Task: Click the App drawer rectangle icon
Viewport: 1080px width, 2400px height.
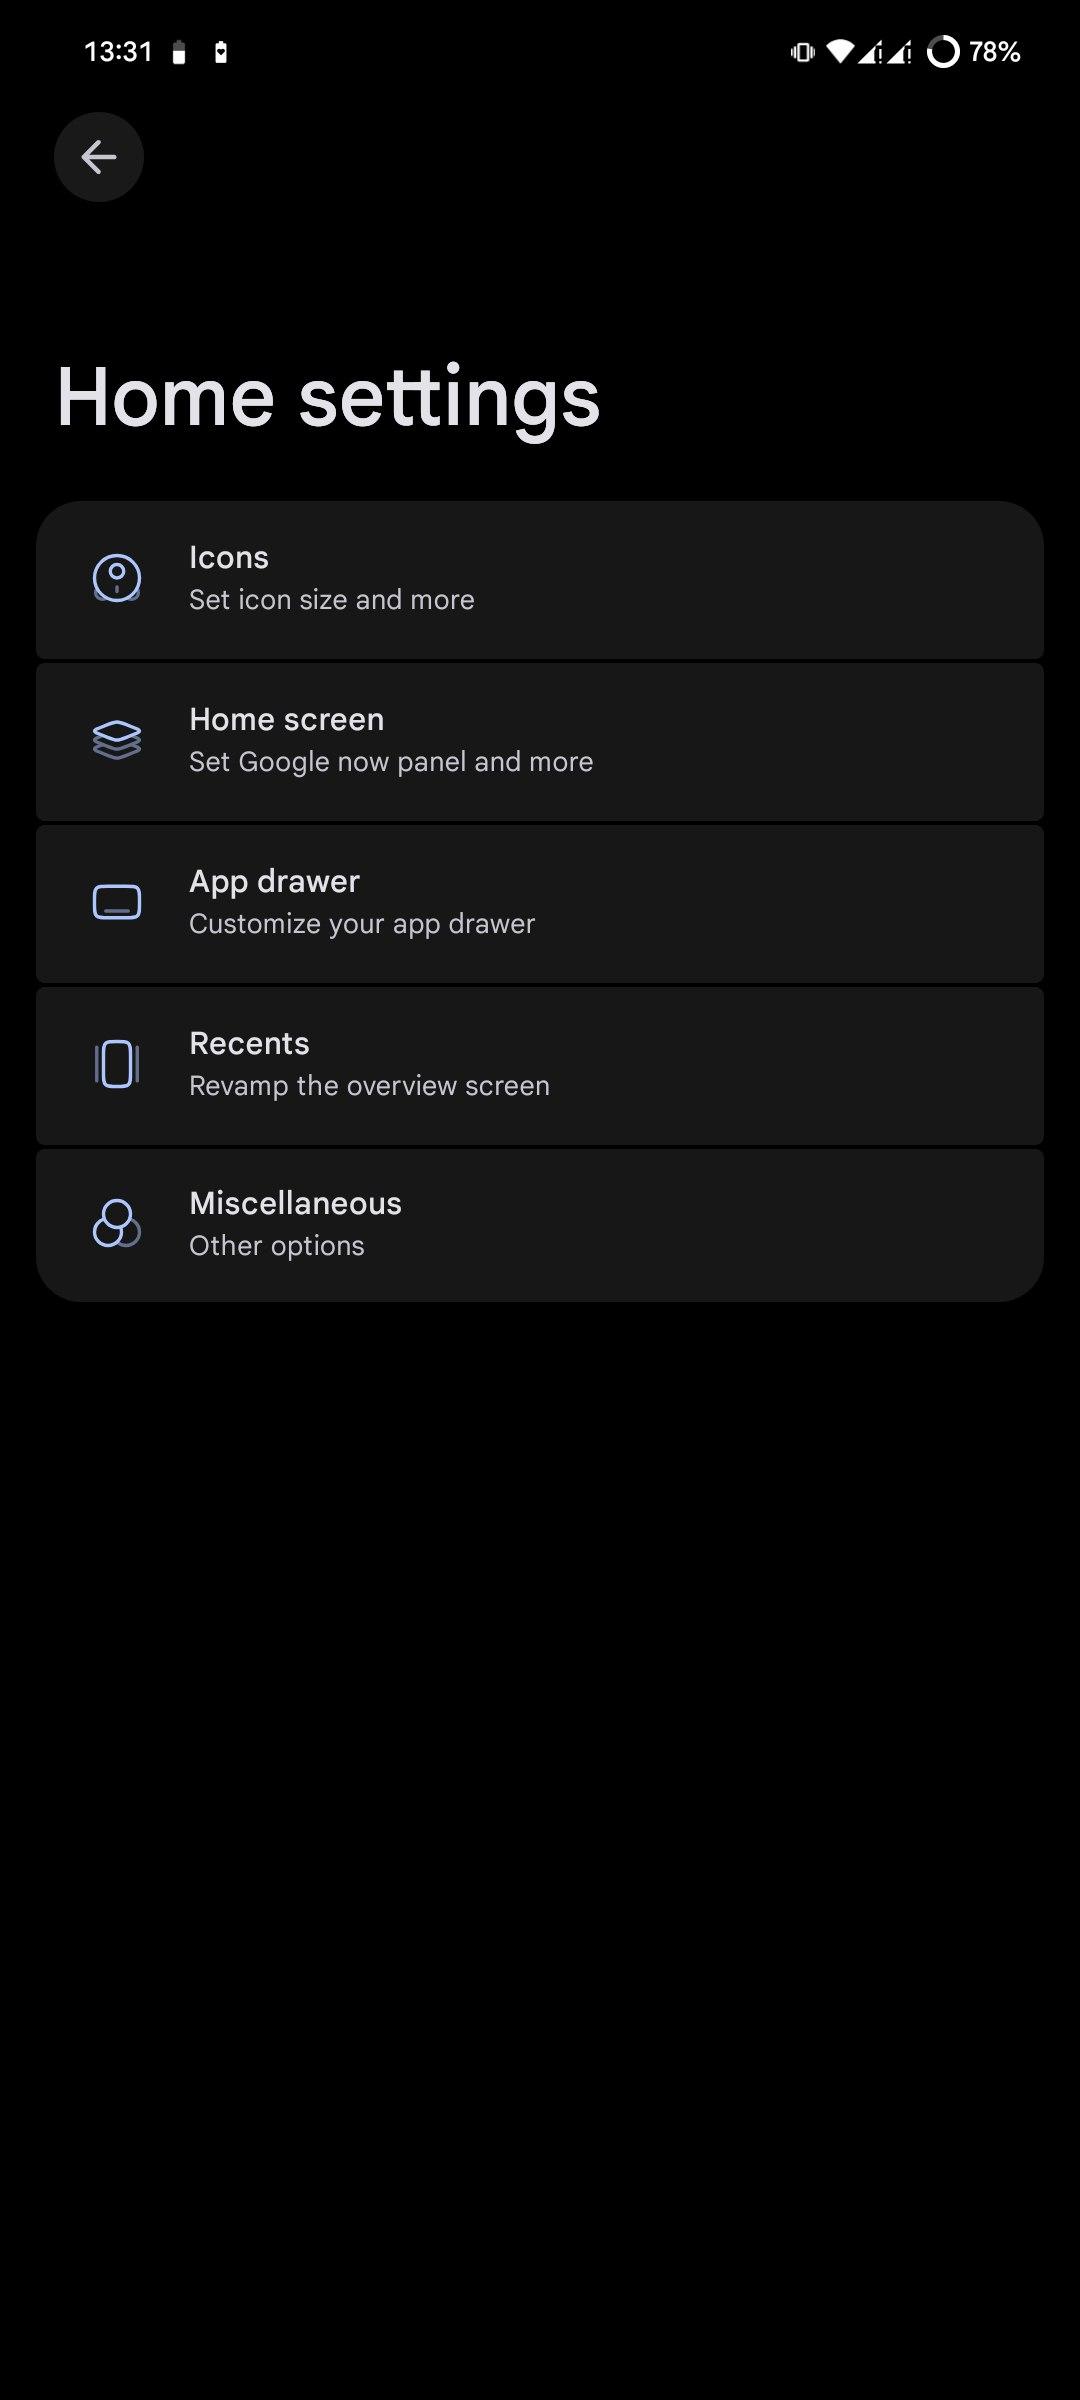Action: (x=117, y=902)
